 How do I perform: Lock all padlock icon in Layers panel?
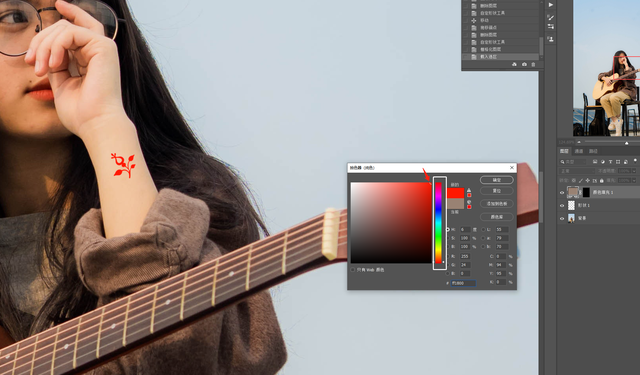(x=602, y=181)
